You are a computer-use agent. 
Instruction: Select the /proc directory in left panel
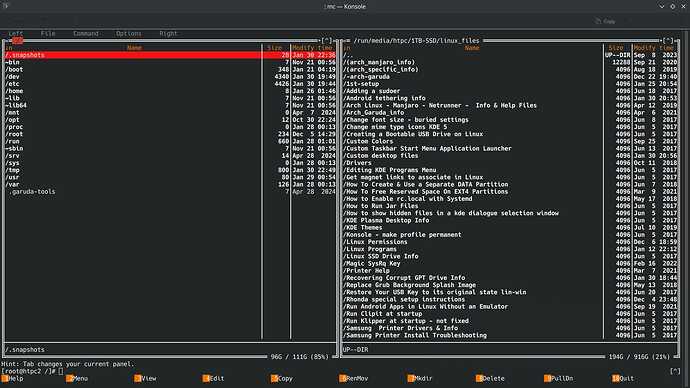170,127
